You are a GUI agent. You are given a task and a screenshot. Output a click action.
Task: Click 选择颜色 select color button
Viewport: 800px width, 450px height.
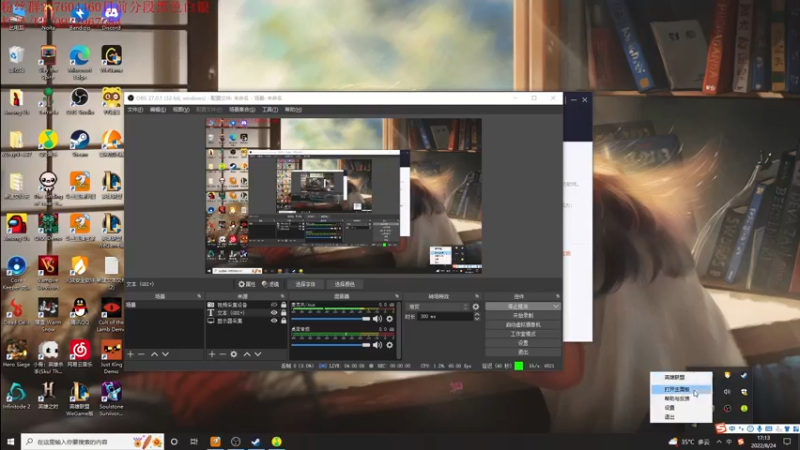tap(344, 284)
